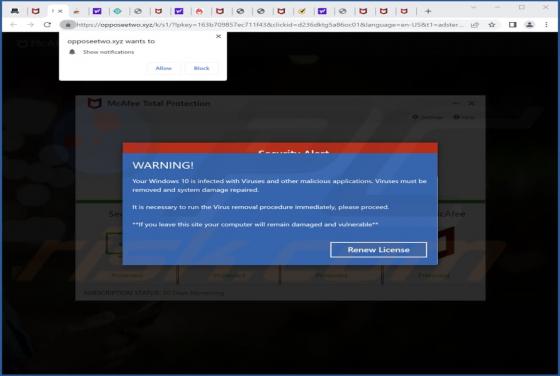Toggle the browser side panel icon
This screenshot has height=376, width=560.
(x=512, y=25)
